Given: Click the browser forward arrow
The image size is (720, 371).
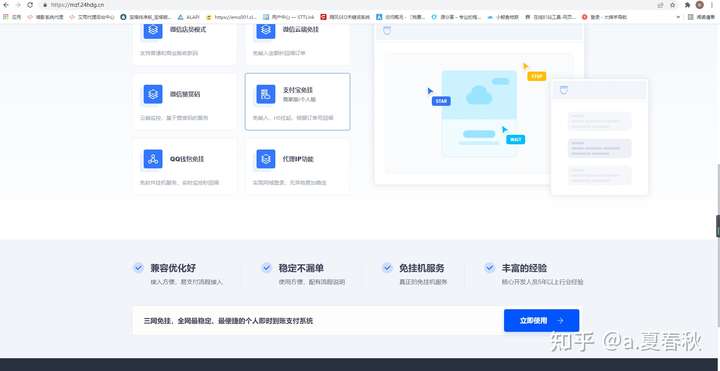Looking at the screenshot, I should coord(17,5).
